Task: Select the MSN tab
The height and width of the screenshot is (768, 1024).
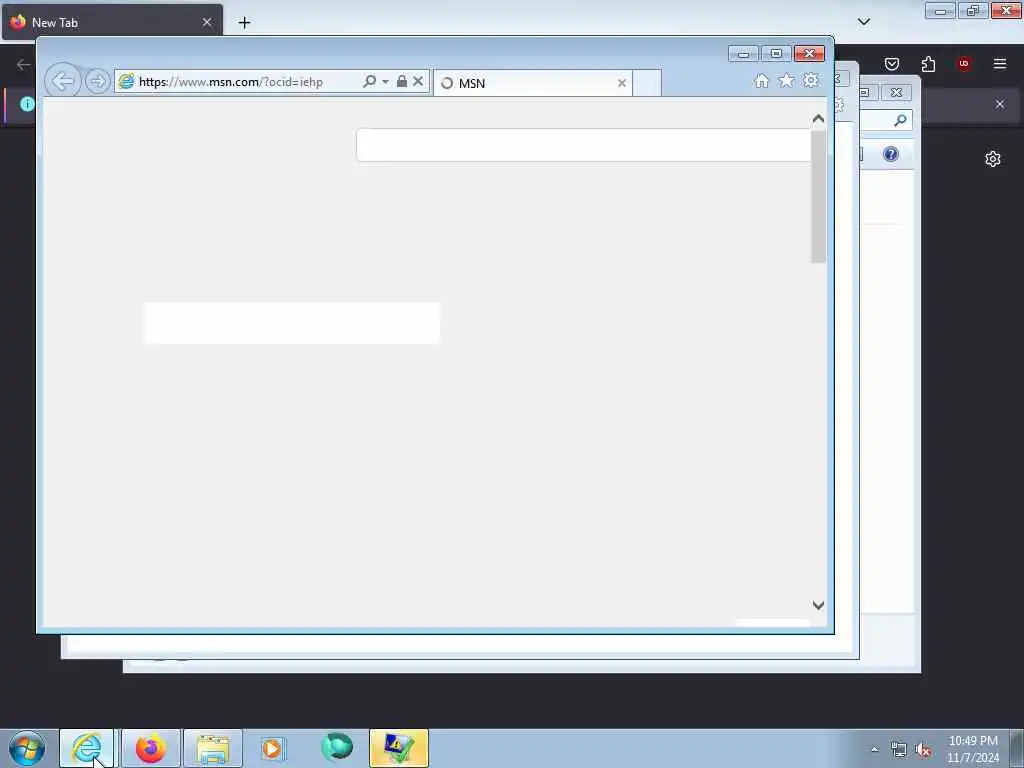Action: coord(532,83)
